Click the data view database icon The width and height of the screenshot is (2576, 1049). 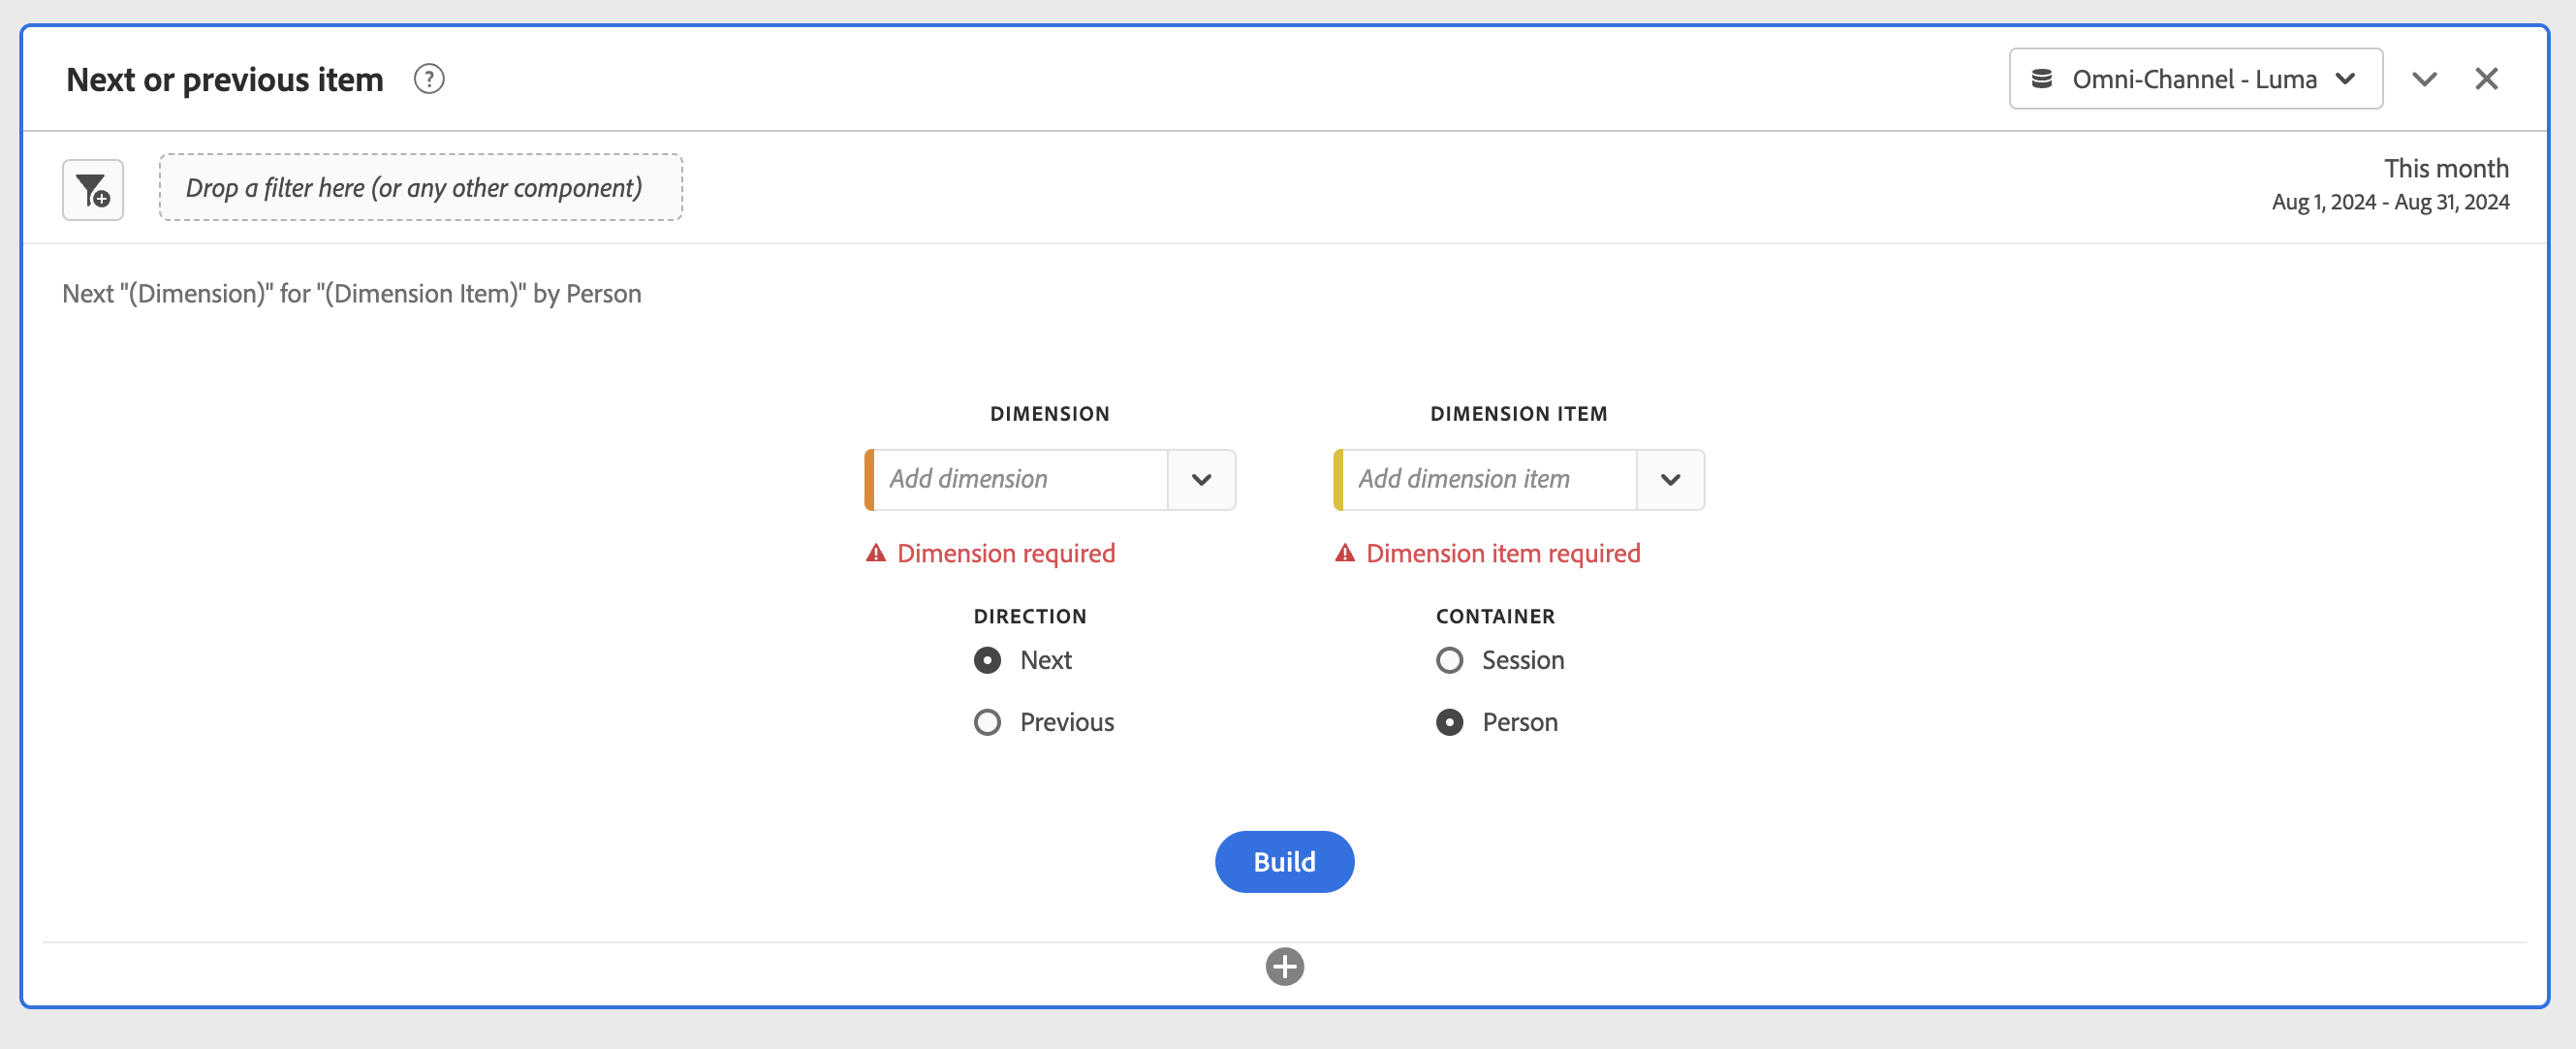pos(2042,79)
